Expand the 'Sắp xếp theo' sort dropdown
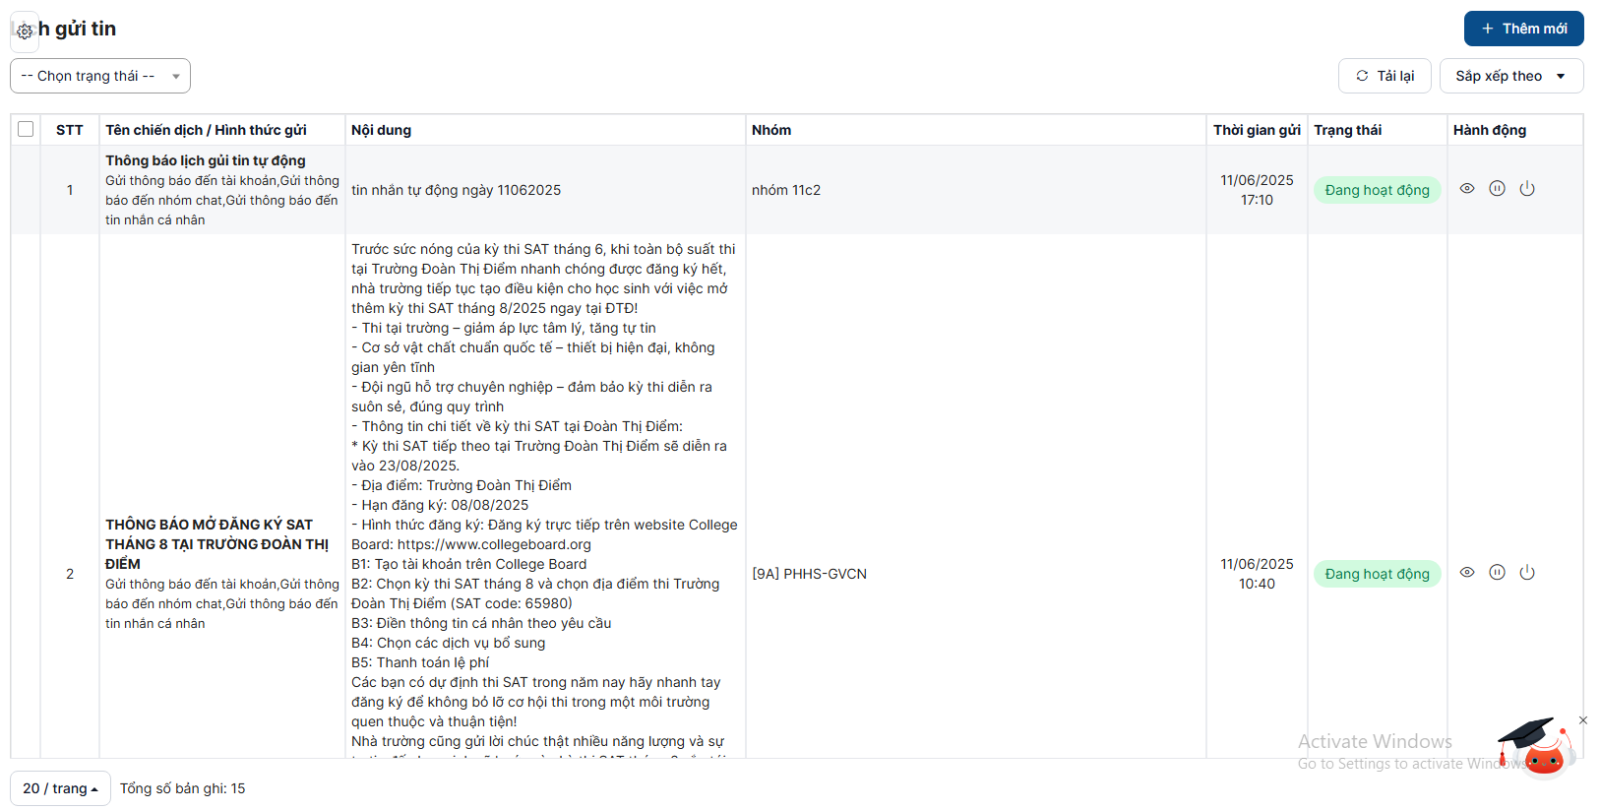This screenshot has height=810, width=1600. (x=1510, y=76)
